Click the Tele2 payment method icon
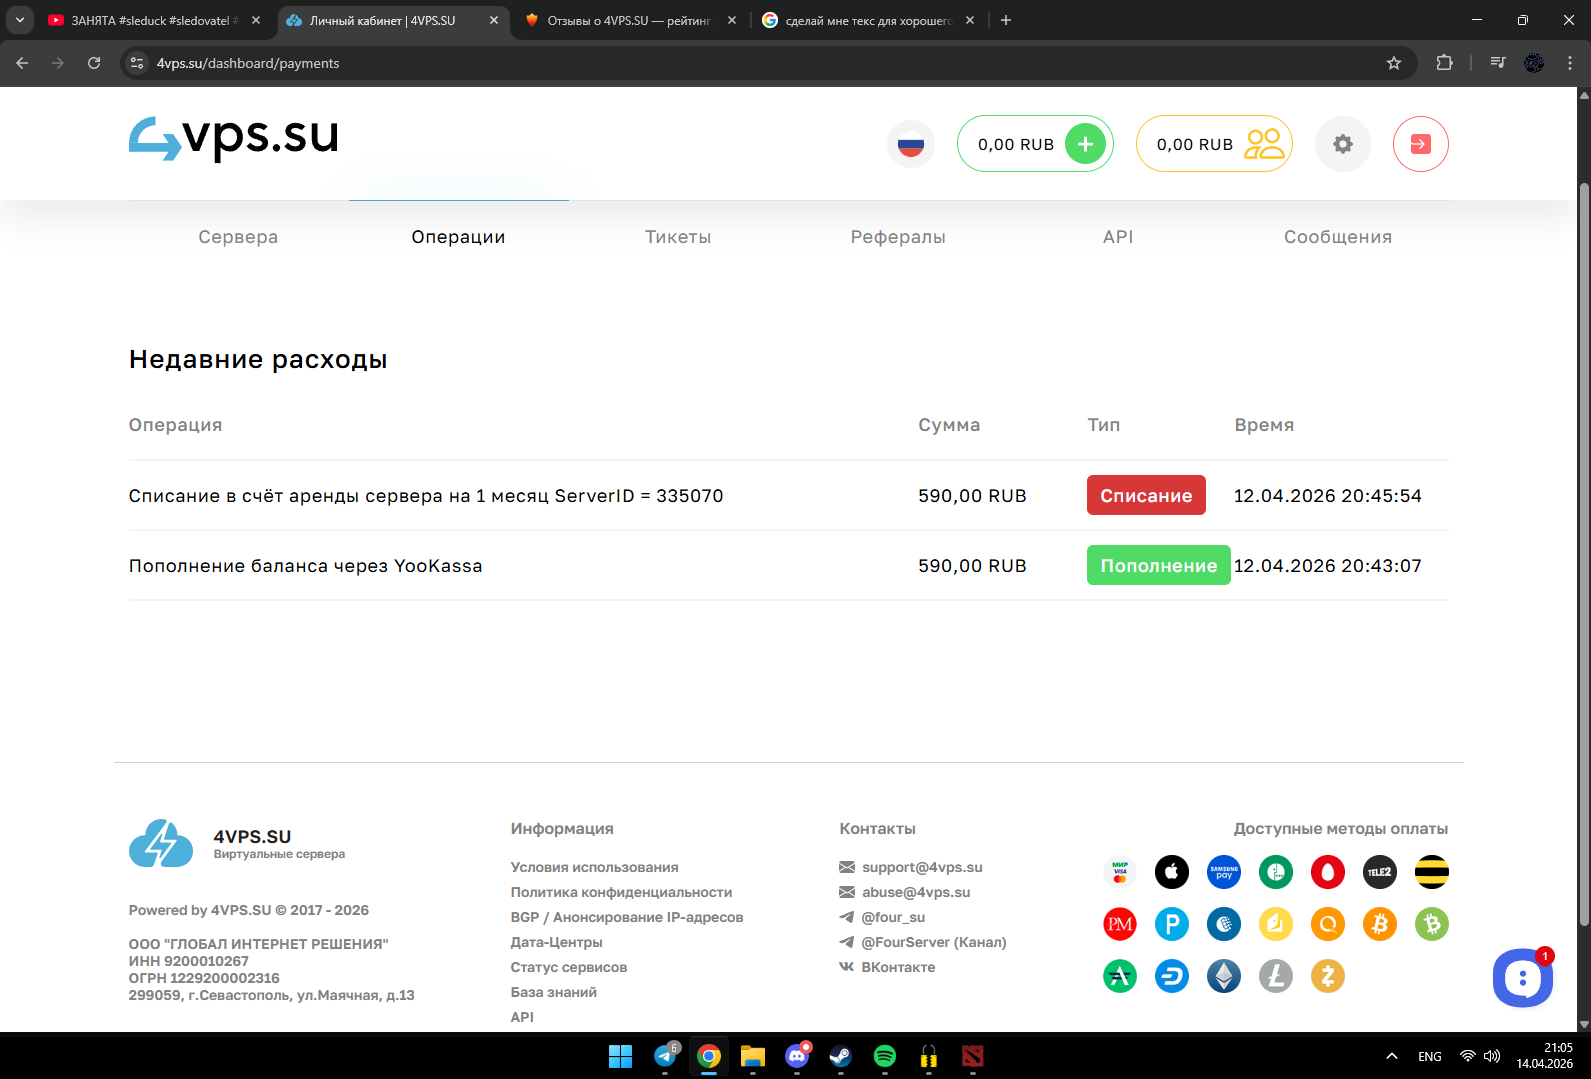The height and width of the screenshot is (1079, 1591). coord(1379,872)
